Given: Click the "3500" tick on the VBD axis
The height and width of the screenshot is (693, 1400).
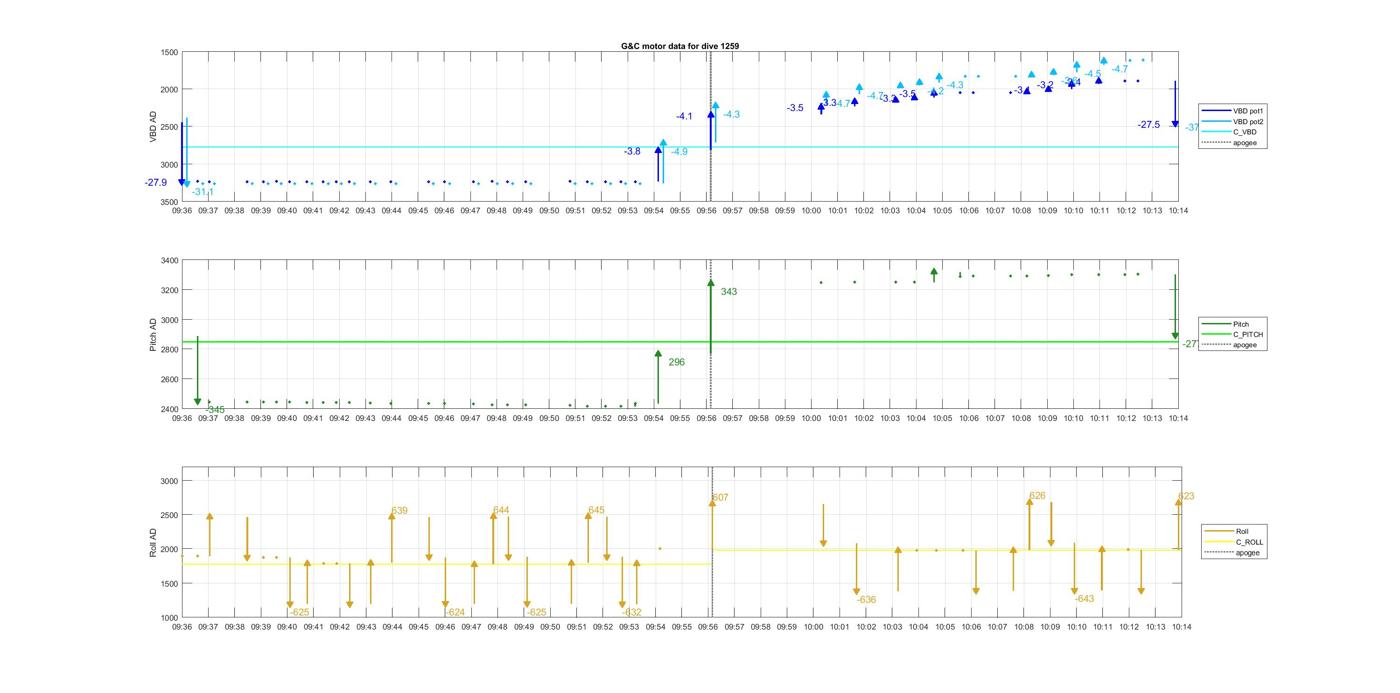Looking at the screenshot, I should pos(169,202).
